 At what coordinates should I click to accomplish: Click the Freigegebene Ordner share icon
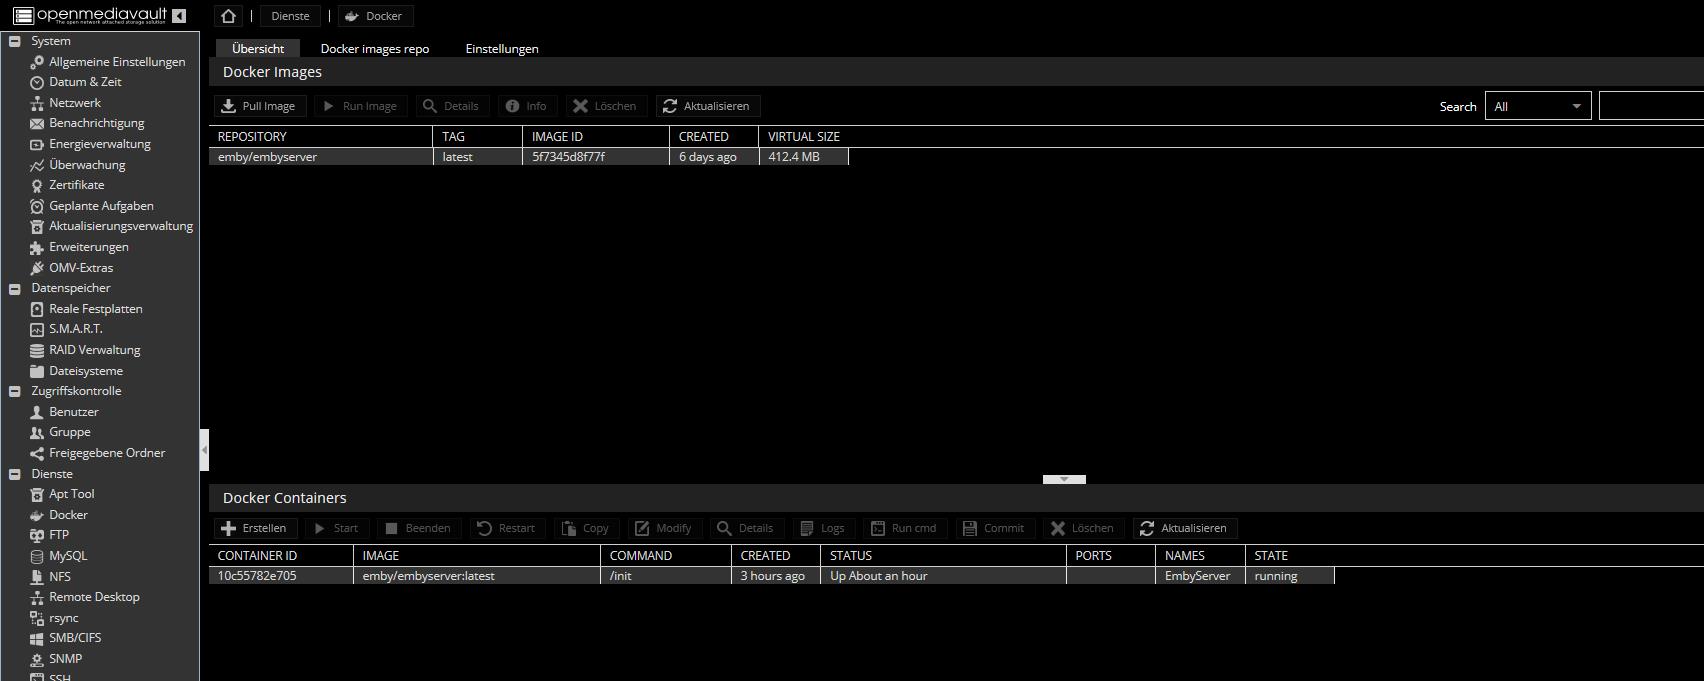(37, 453)
